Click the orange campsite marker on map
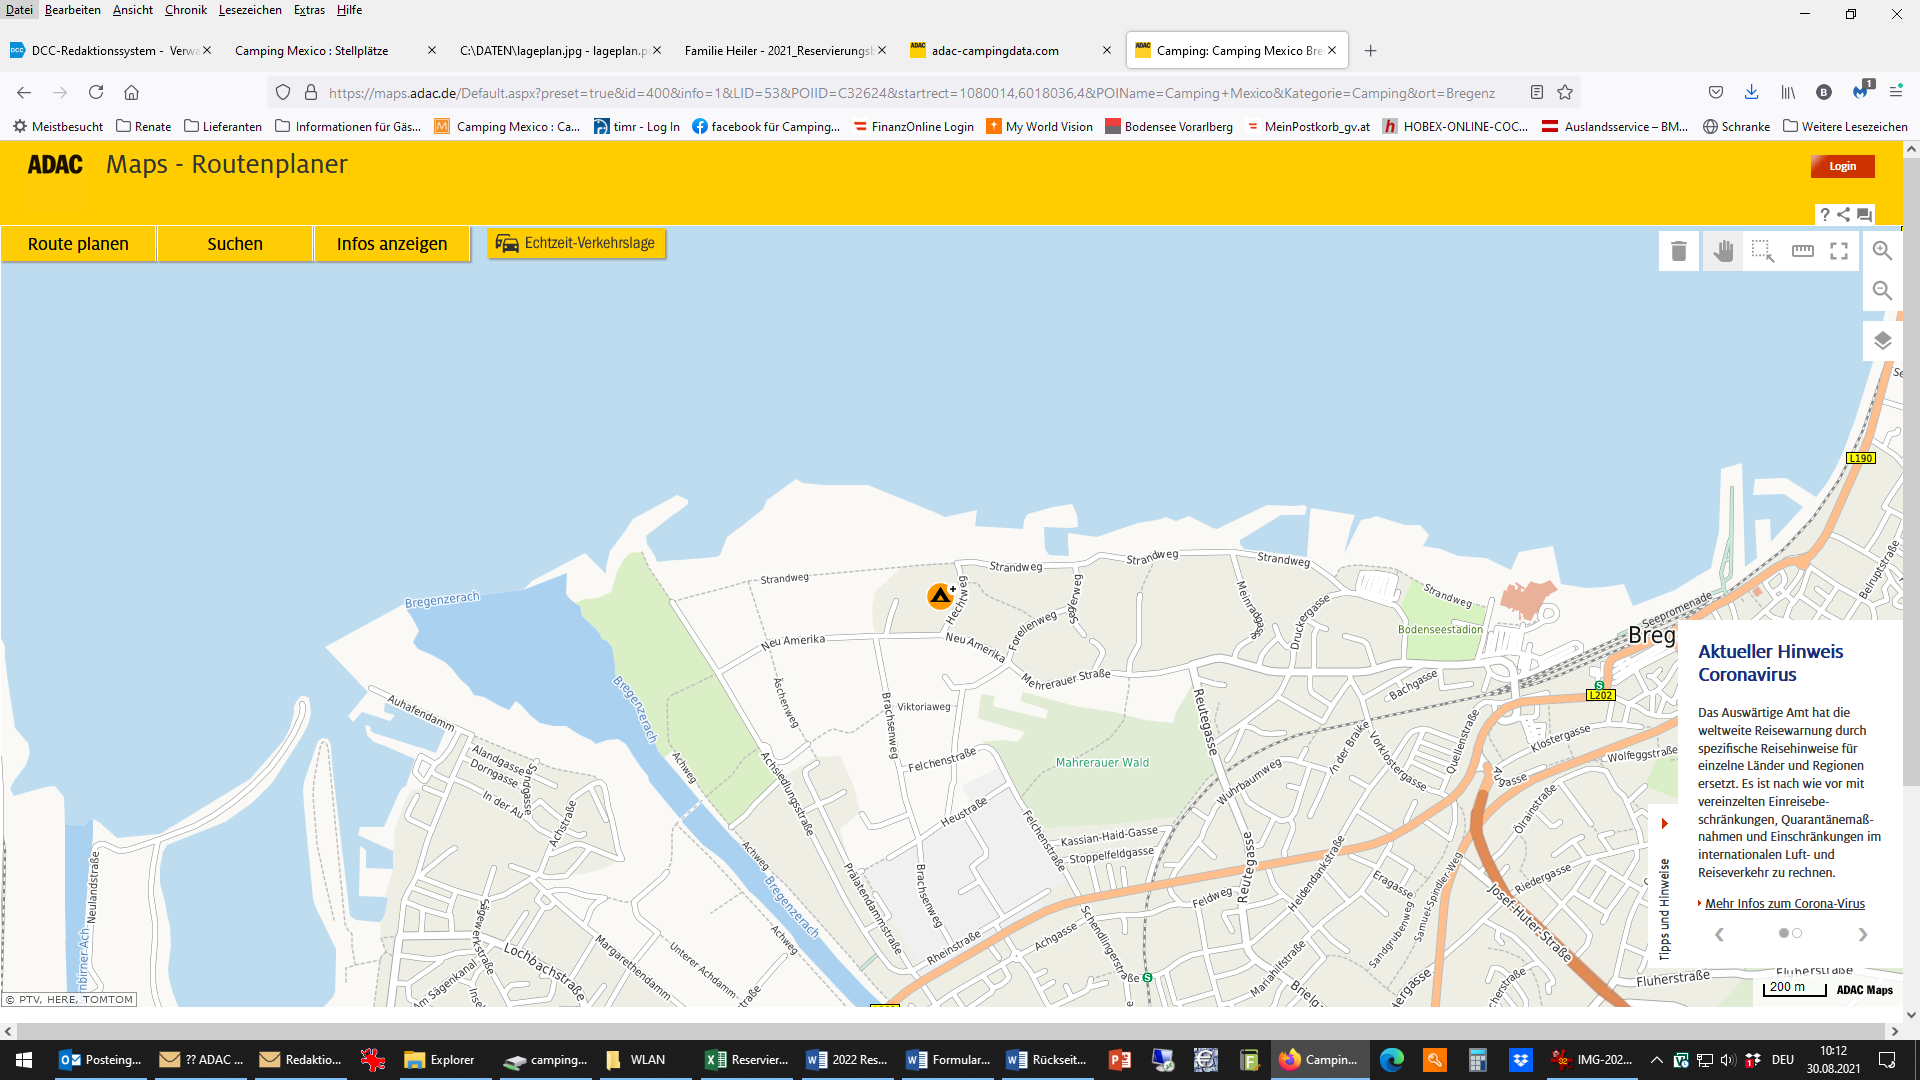 pos(940,597)
